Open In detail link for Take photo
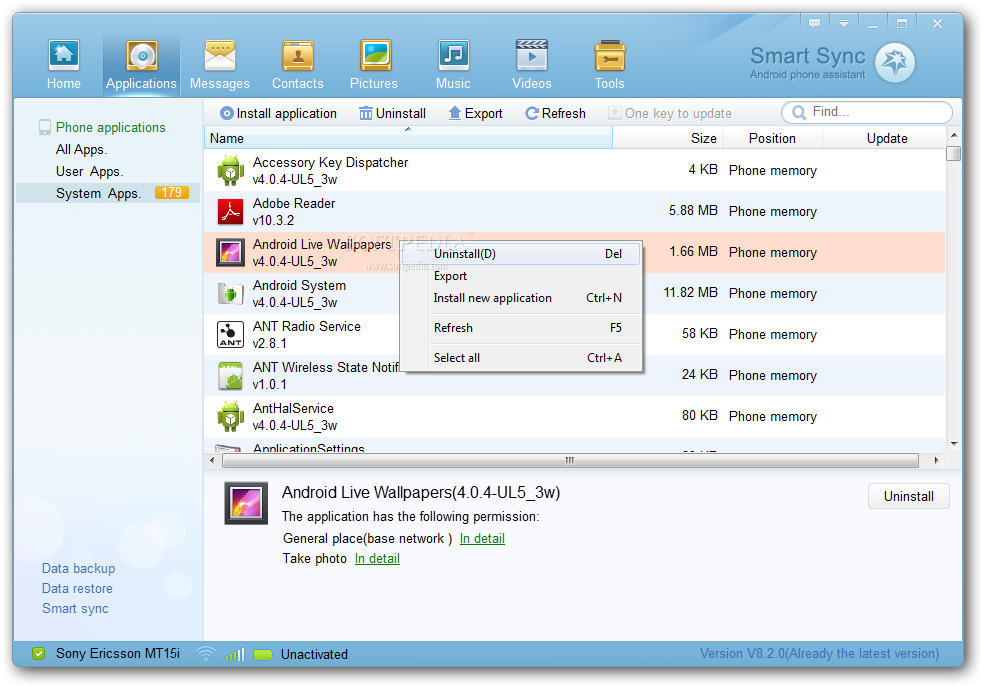The height and width of the screenshot is (687, 984). click(x=377, y=558)
